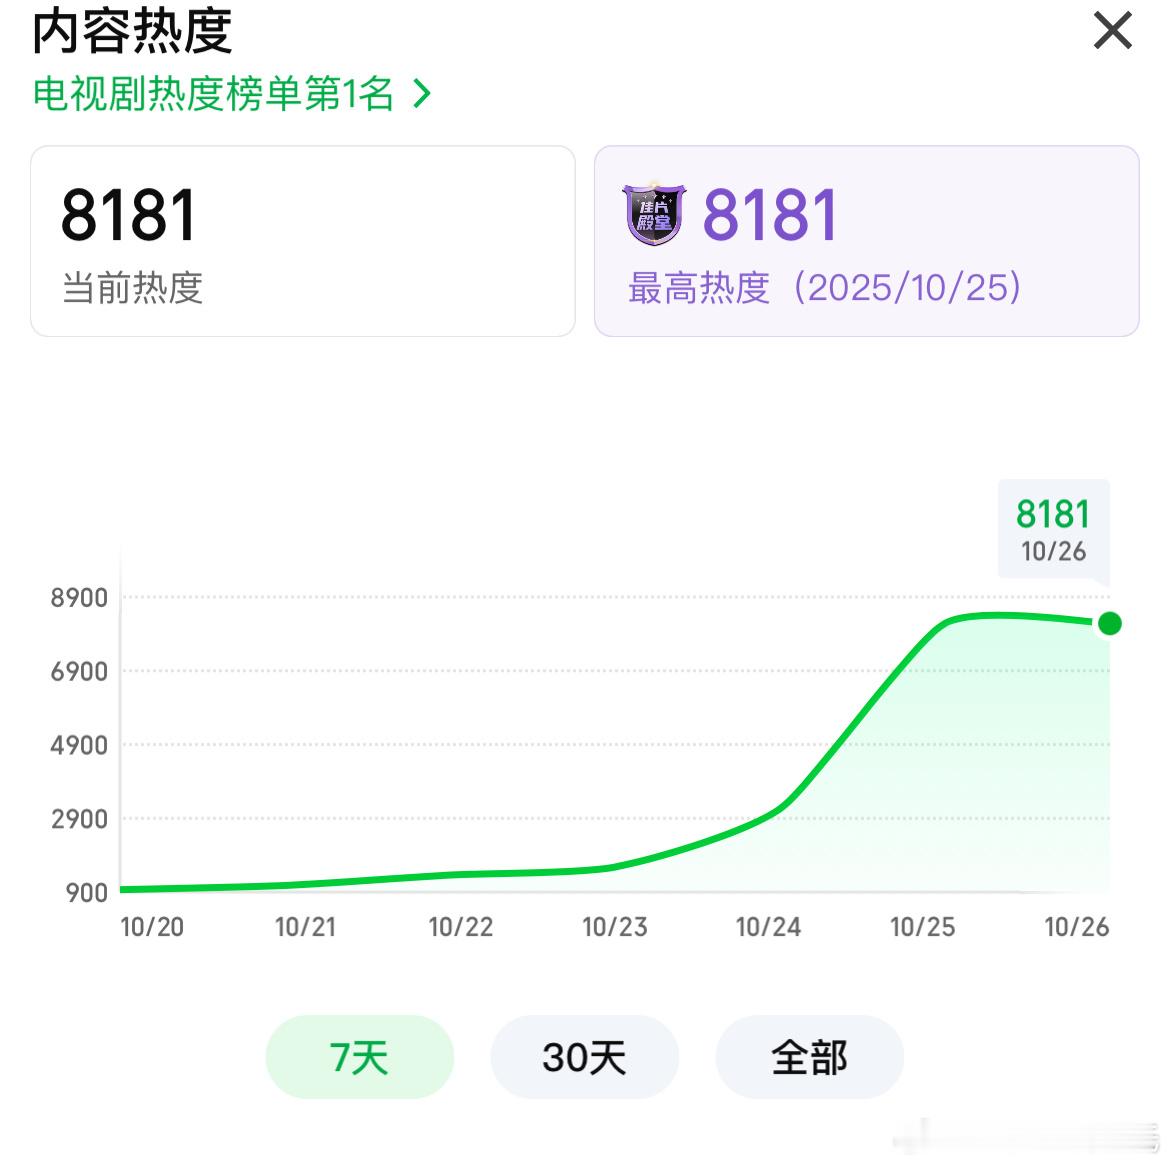Click the 10/24 date axis label

769,927
